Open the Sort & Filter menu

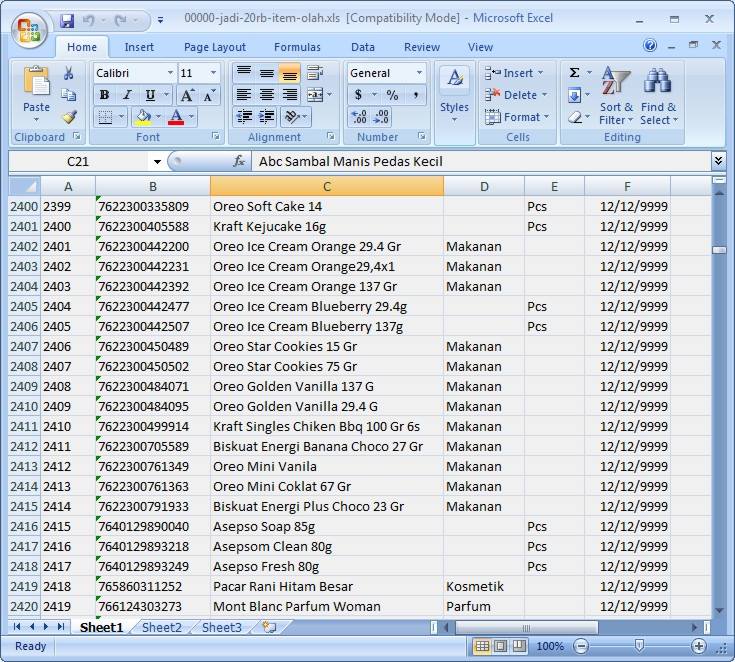click(616, 96)
